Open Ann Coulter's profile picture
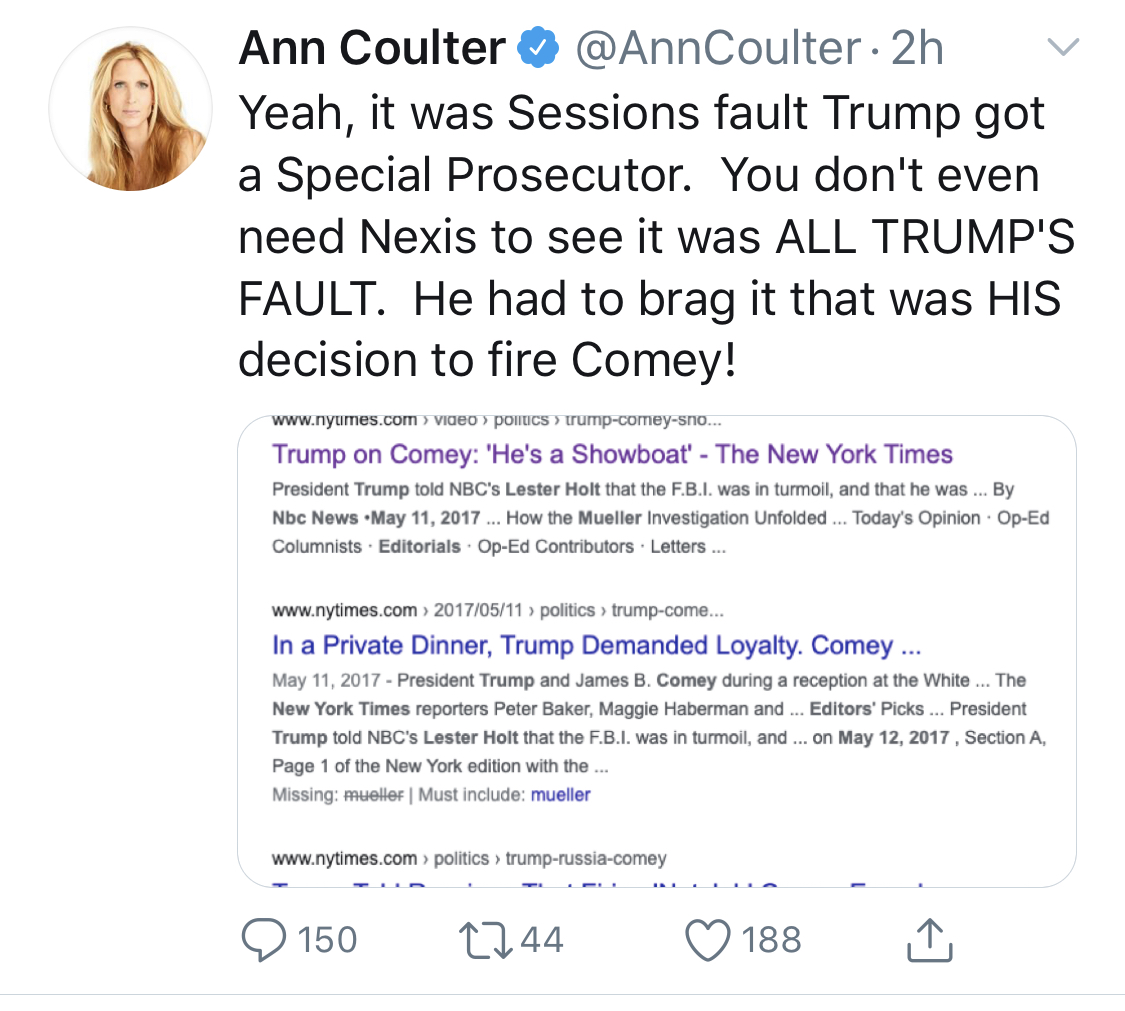This screenshot has width=1125, height=1011. pyautogui.click(x=130, y=109)
